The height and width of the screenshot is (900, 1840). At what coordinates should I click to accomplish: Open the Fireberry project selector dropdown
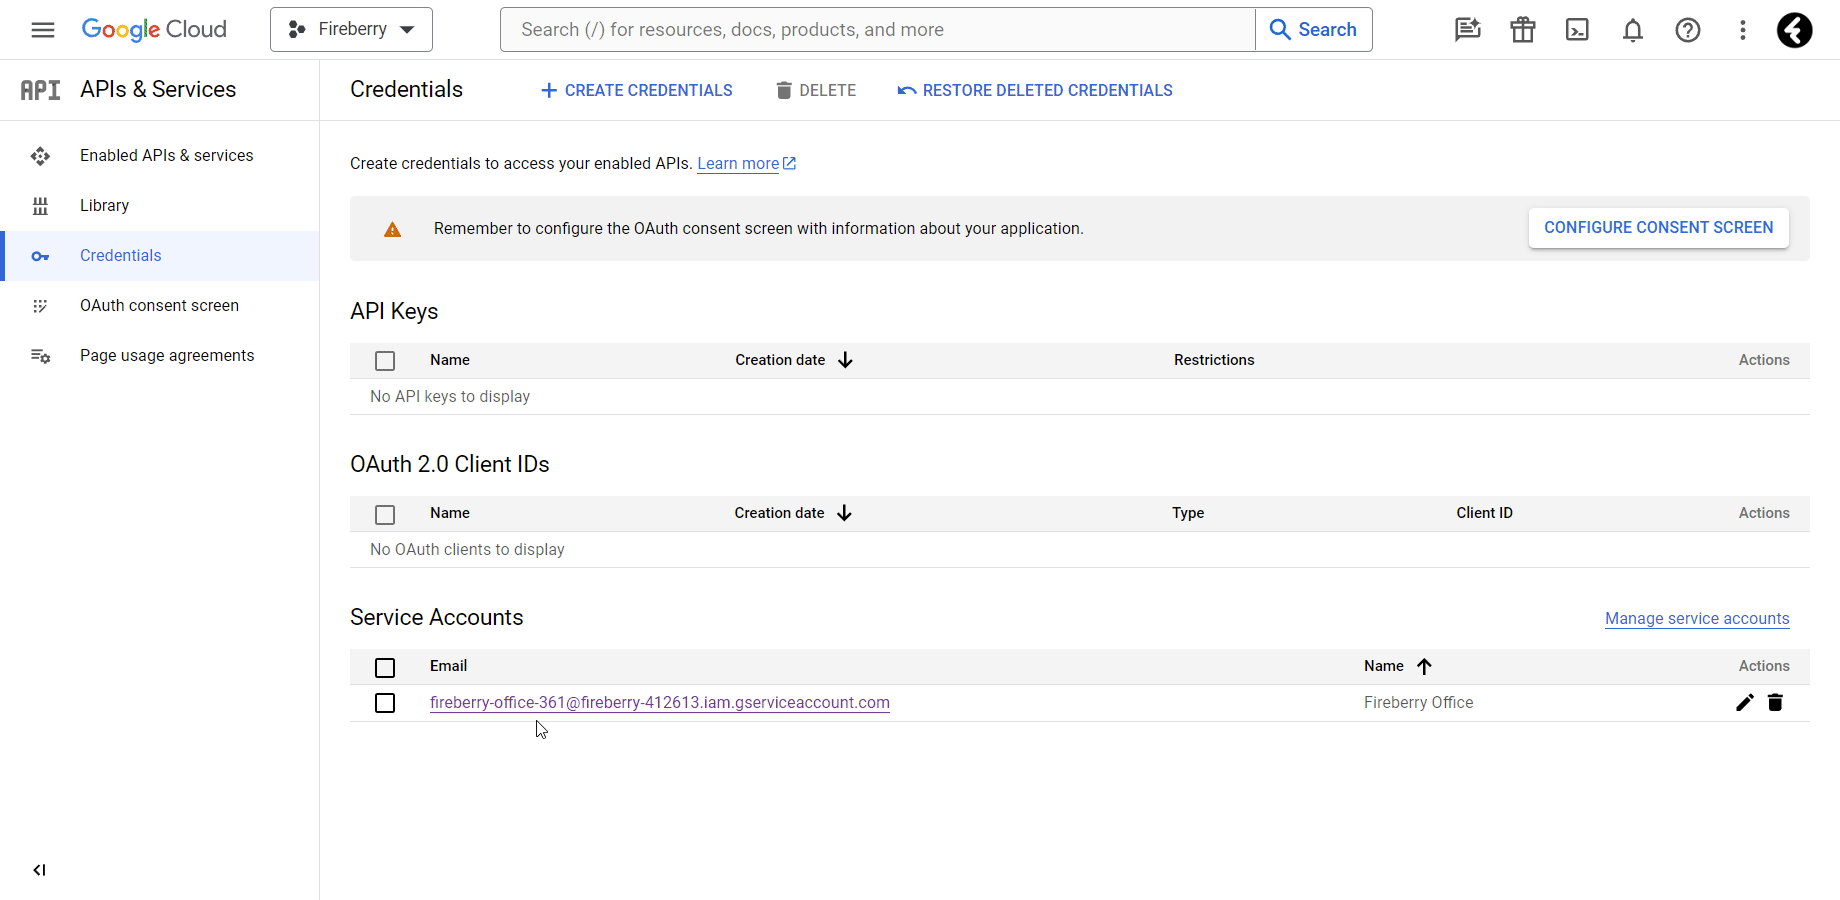(351, 30)
